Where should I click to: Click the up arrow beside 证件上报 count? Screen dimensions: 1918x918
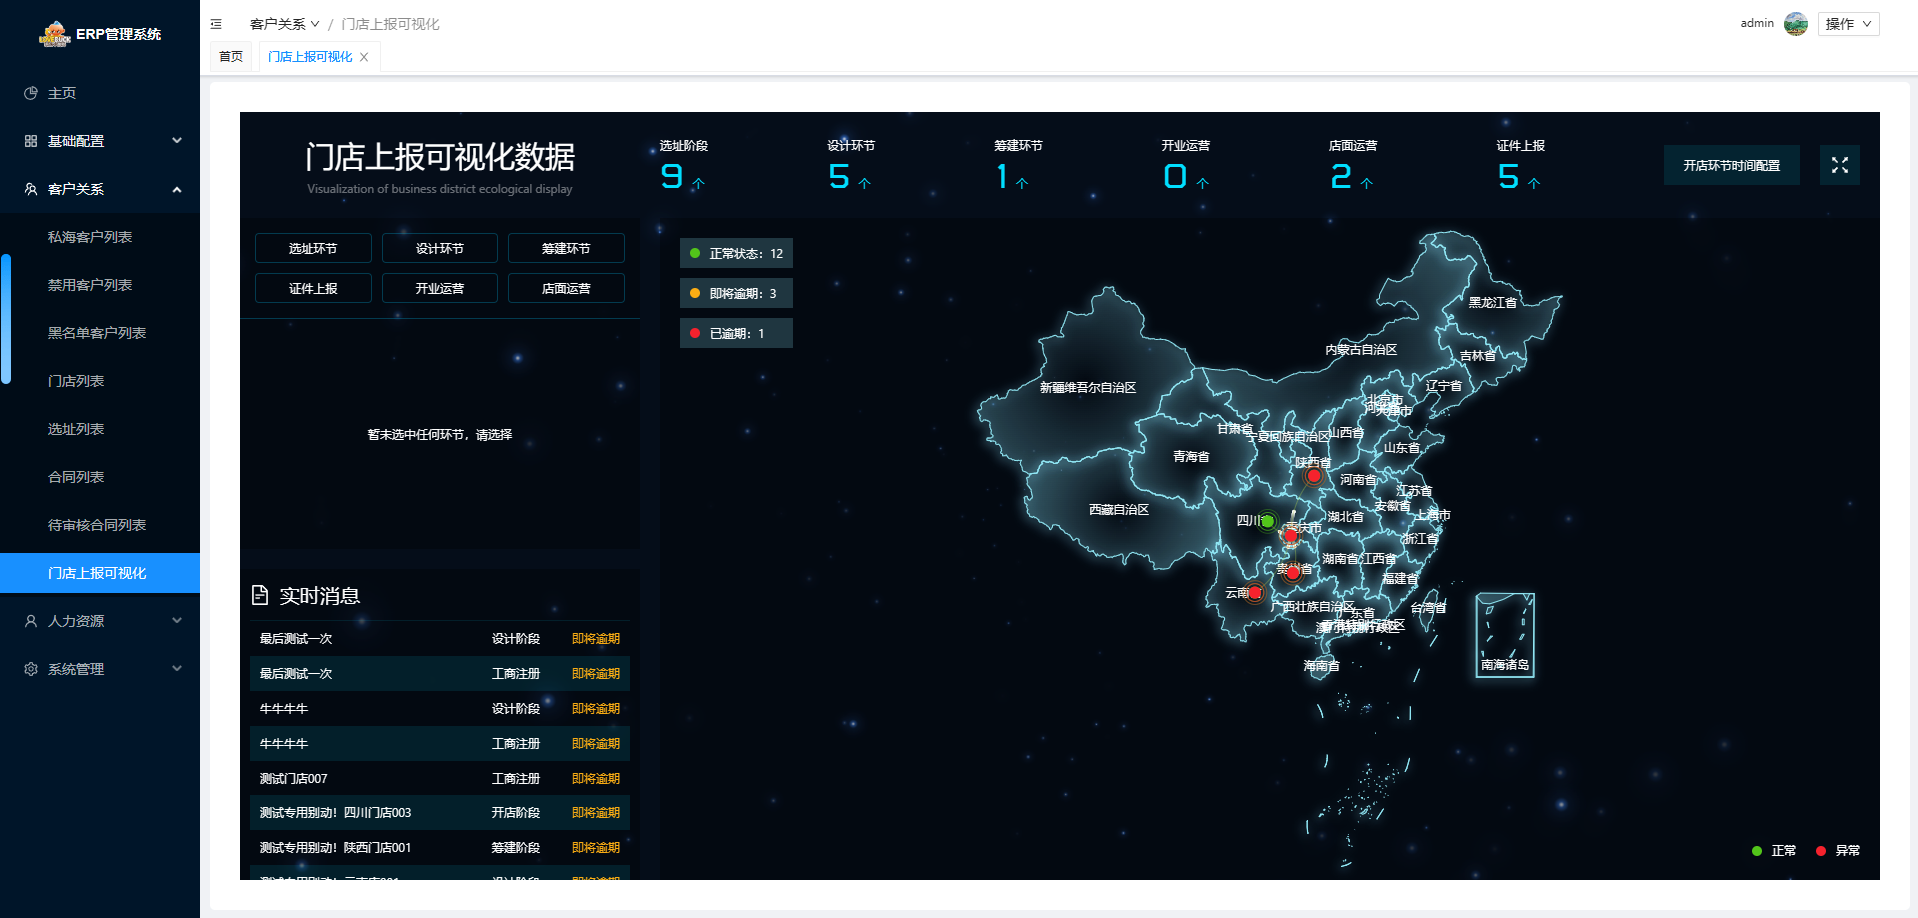pyautogui.click(x=1534, y=183)
